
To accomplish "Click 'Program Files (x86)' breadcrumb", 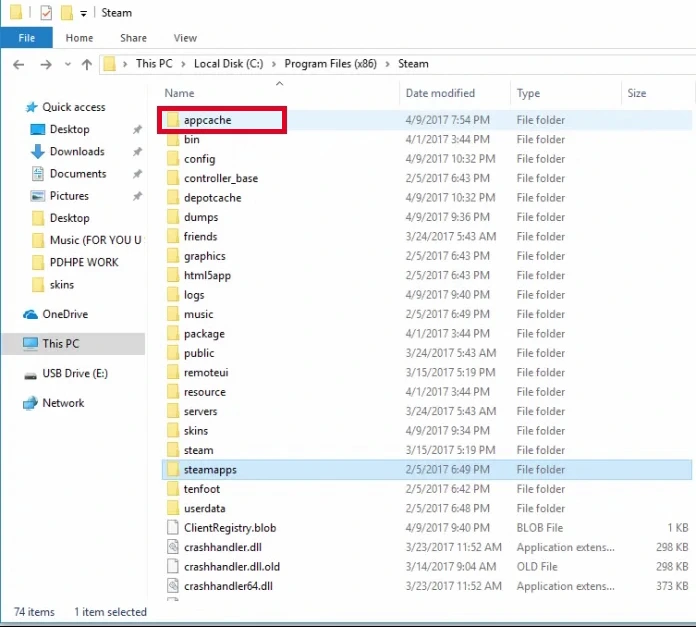I will point(331,64).
